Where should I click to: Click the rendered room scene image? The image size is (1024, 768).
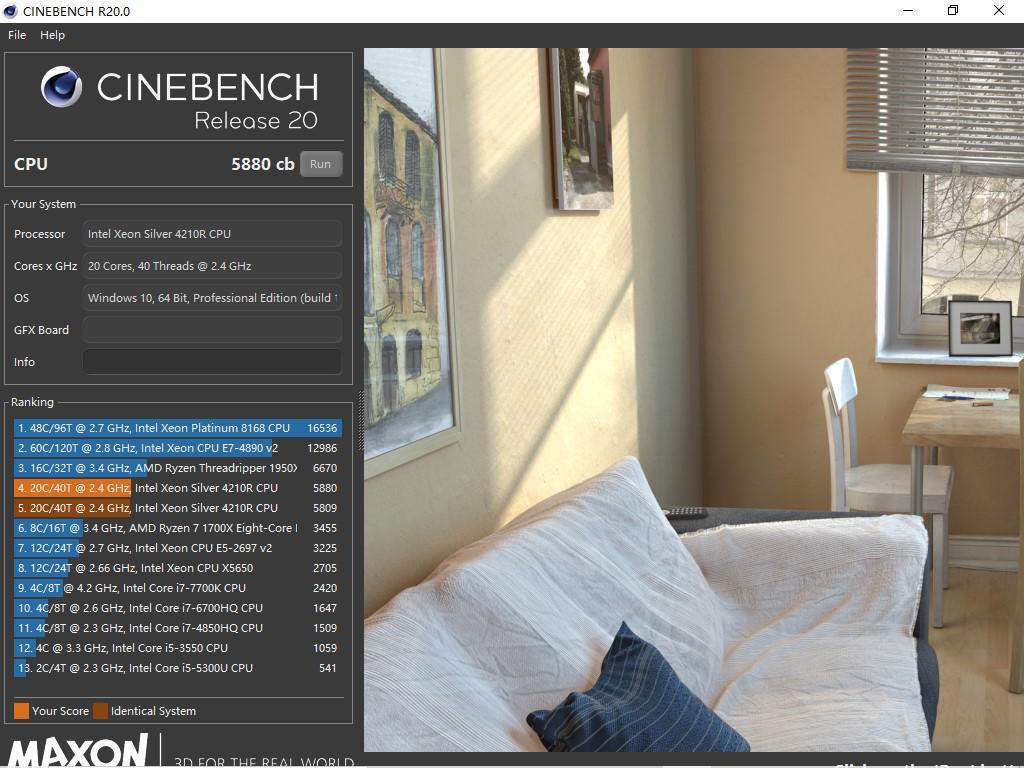(x=694, y=400)
